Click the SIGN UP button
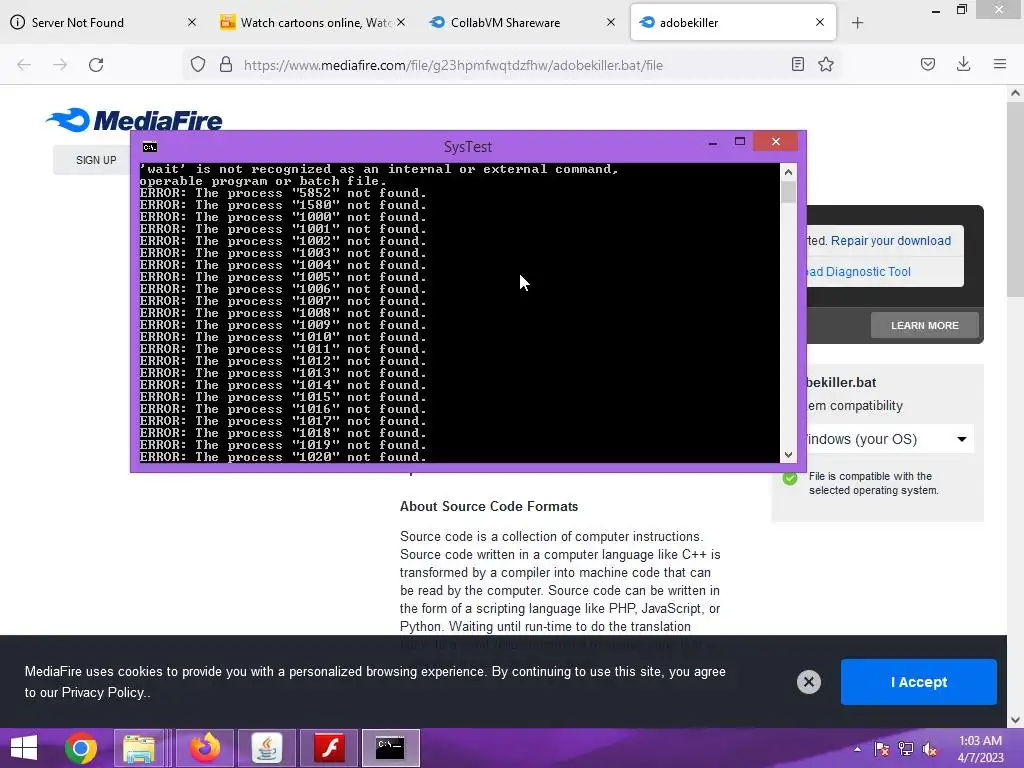1024x768 pixels. 96,160
